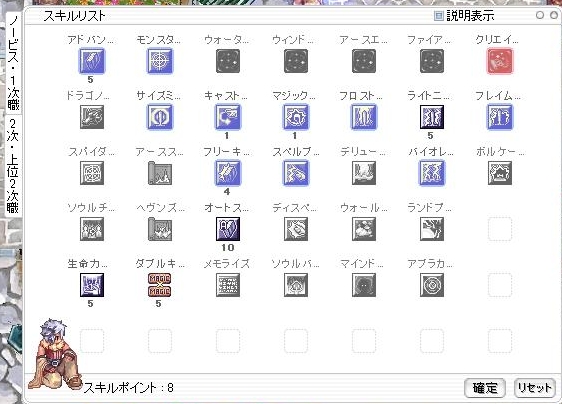Select the ライトニ… skill icon
Screen dimensions: 562x404
[x=432, y=117]
